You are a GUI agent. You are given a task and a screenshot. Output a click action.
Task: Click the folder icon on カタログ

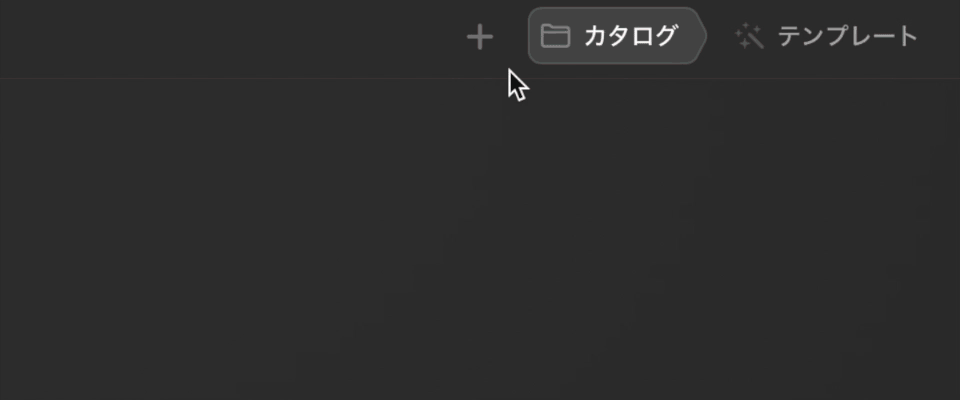pos(555,37)
